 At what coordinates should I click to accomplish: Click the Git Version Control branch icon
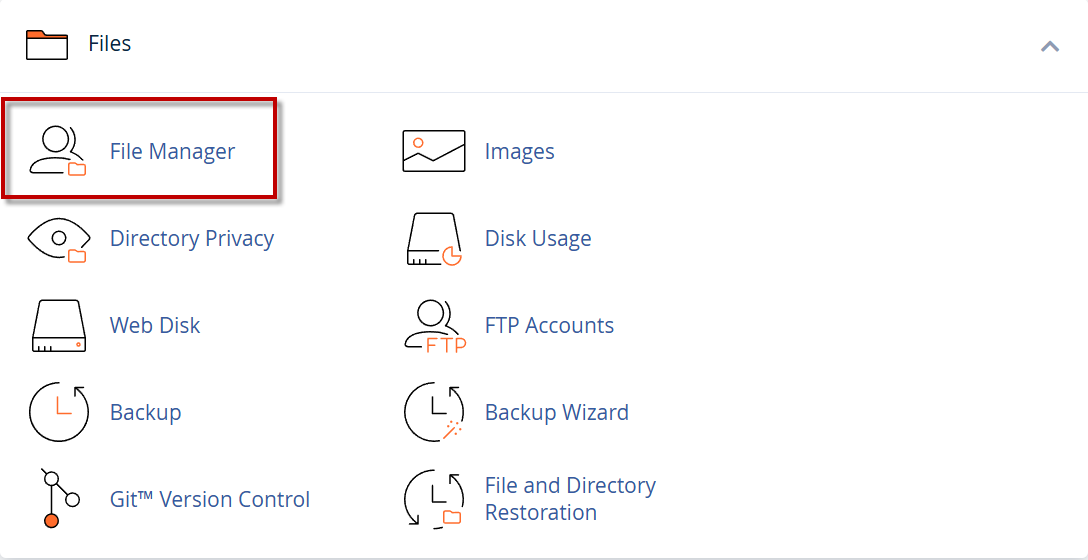(56, 499)
